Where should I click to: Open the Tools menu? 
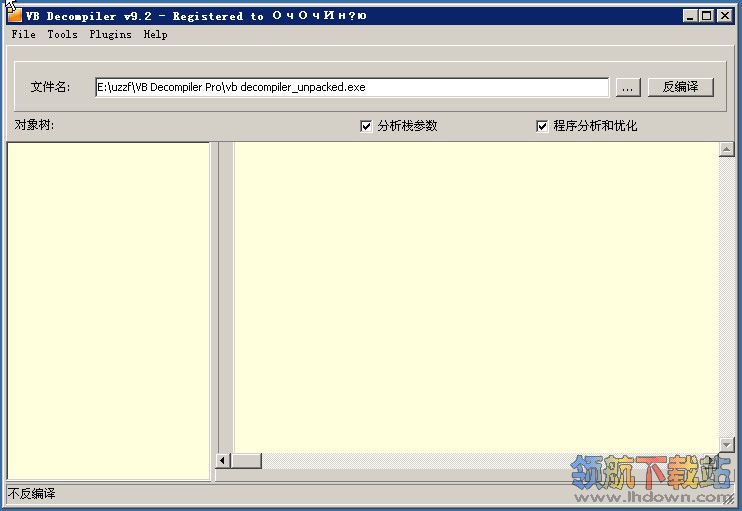[x=62, y=35]
